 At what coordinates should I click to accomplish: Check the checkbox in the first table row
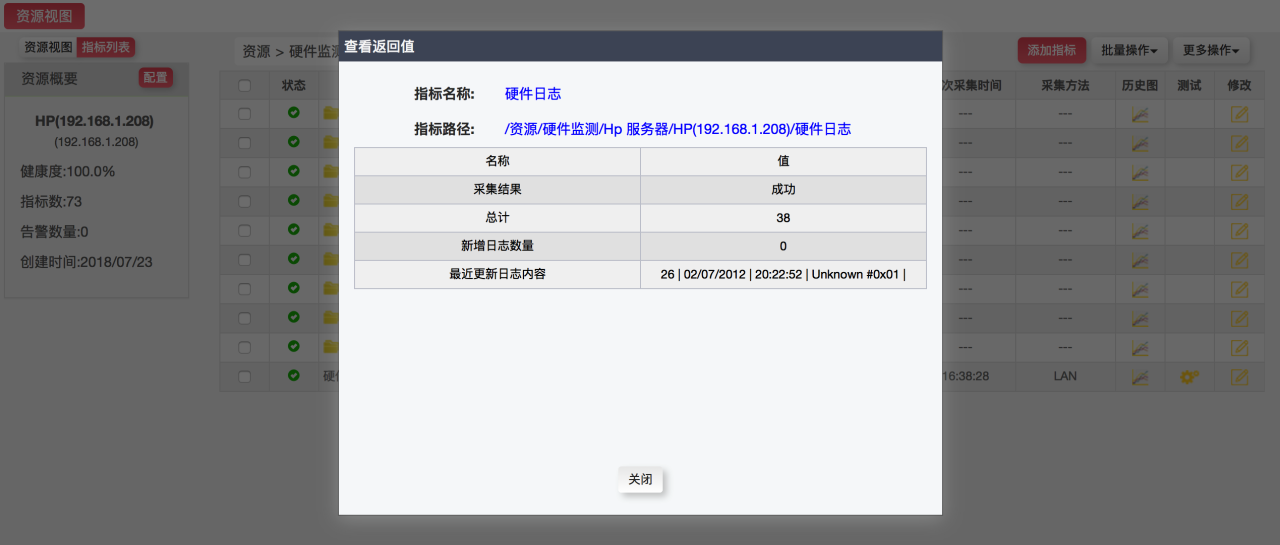245,114
